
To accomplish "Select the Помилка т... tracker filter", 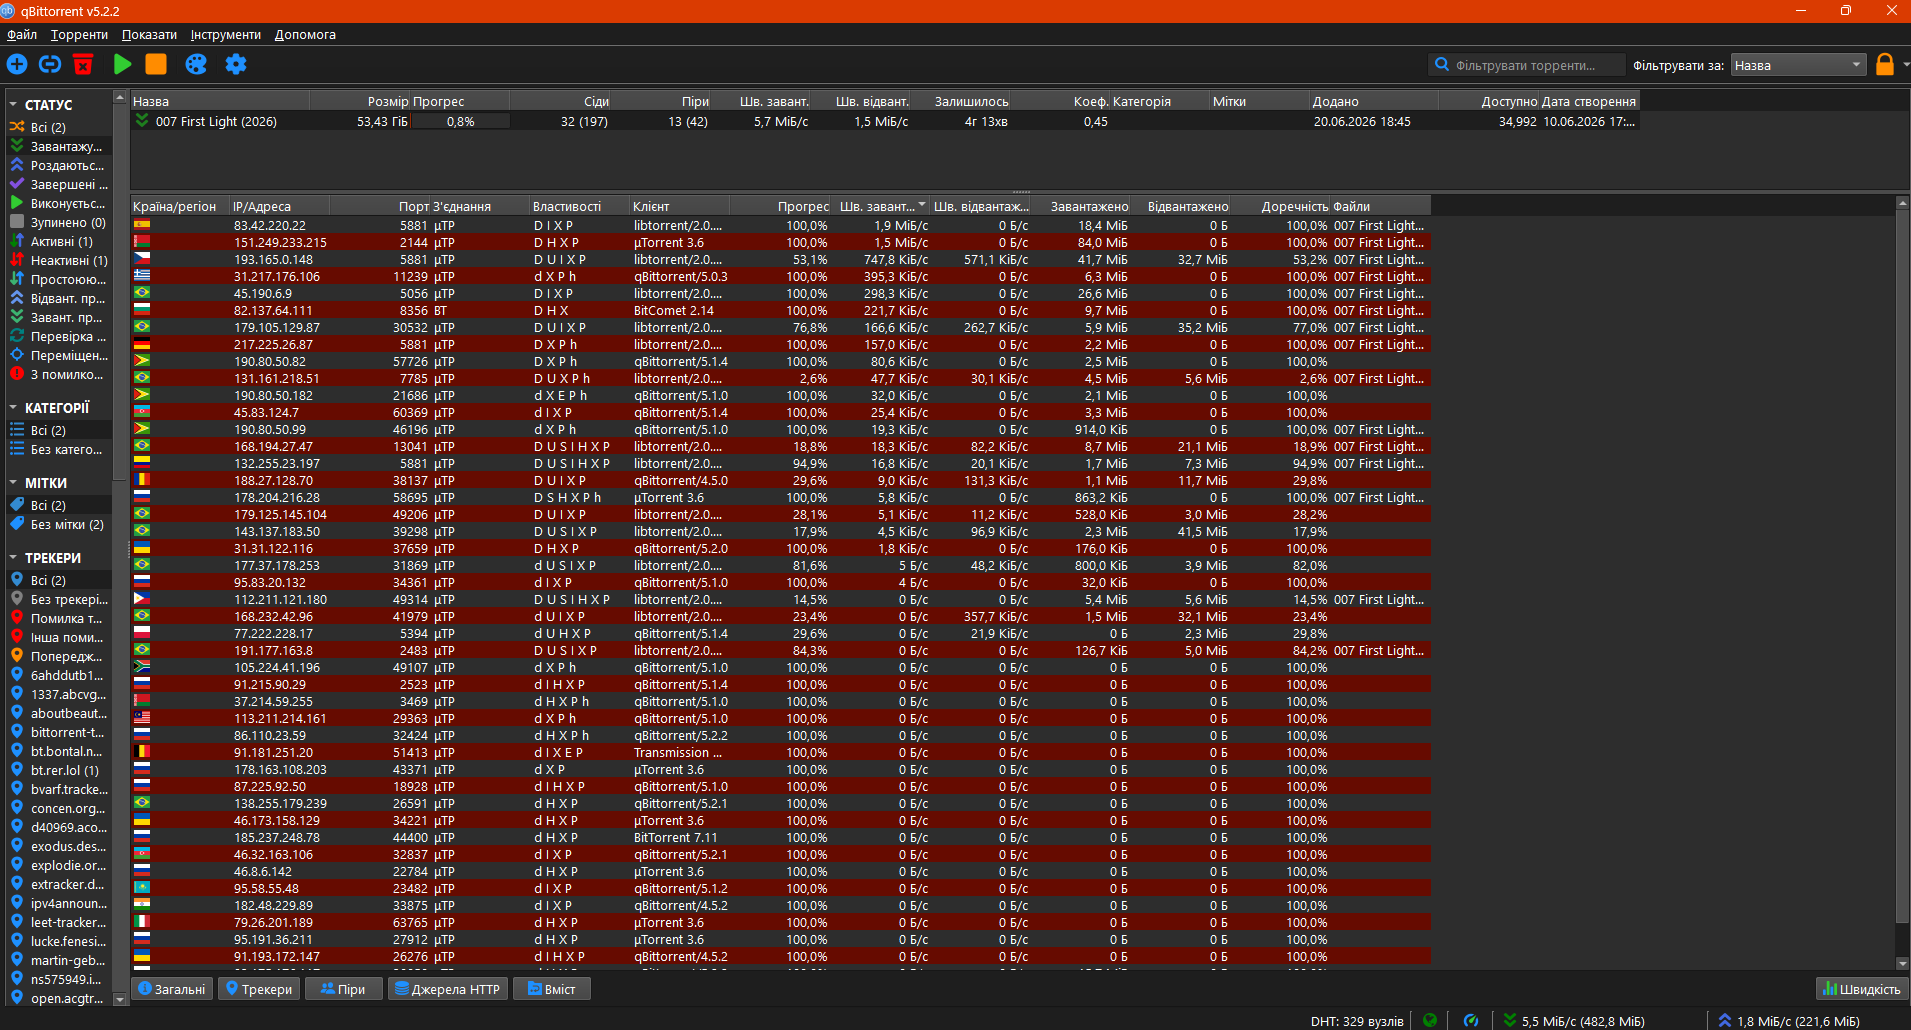I will (x=59, y=618).
